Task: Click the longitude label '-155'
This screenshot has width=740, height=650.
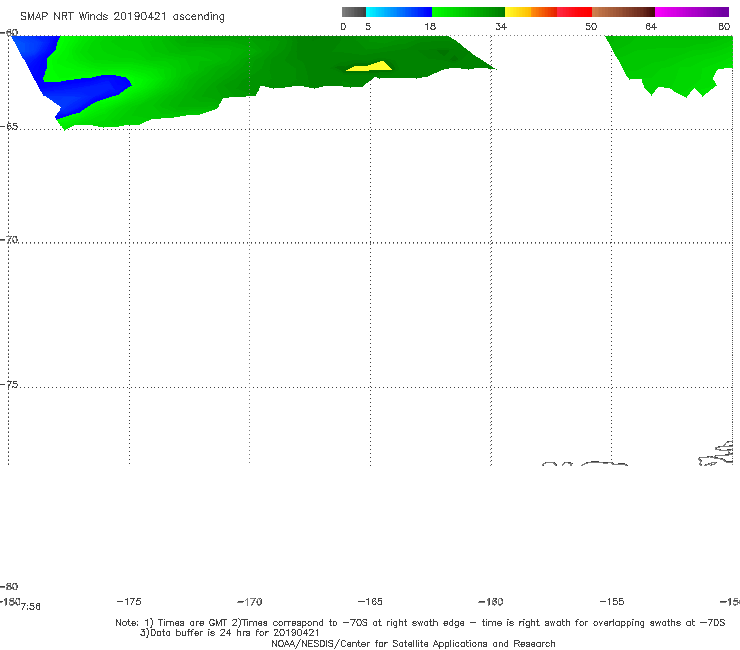Action: click(x=612, y=601)
